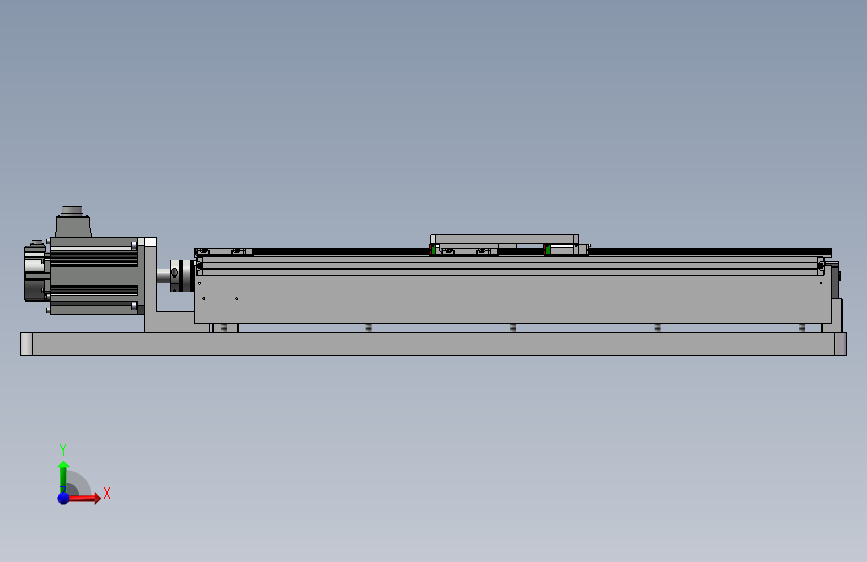
Task: Click the red X axis arrow of the triad
Action: coord(84,498)
